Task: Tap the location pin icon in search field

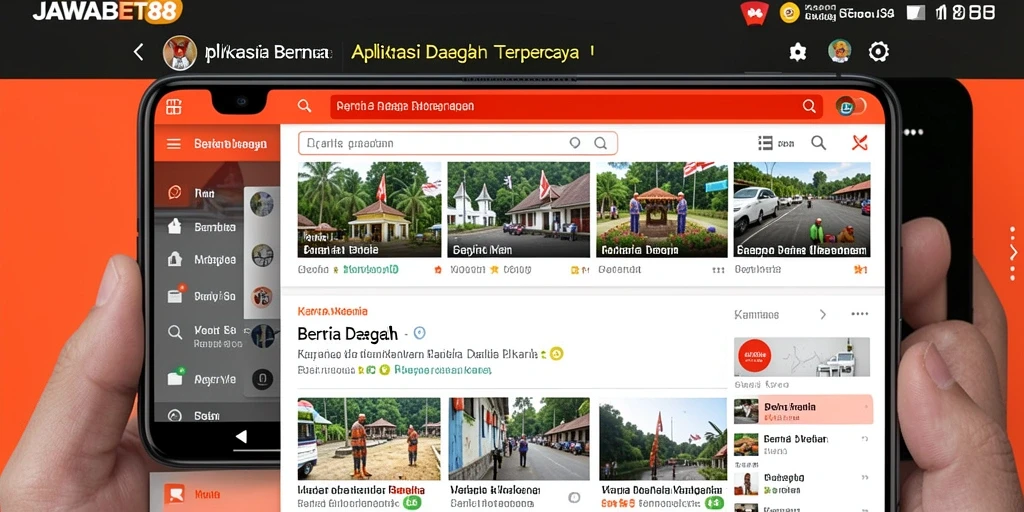Action: (x=575, y=143)
